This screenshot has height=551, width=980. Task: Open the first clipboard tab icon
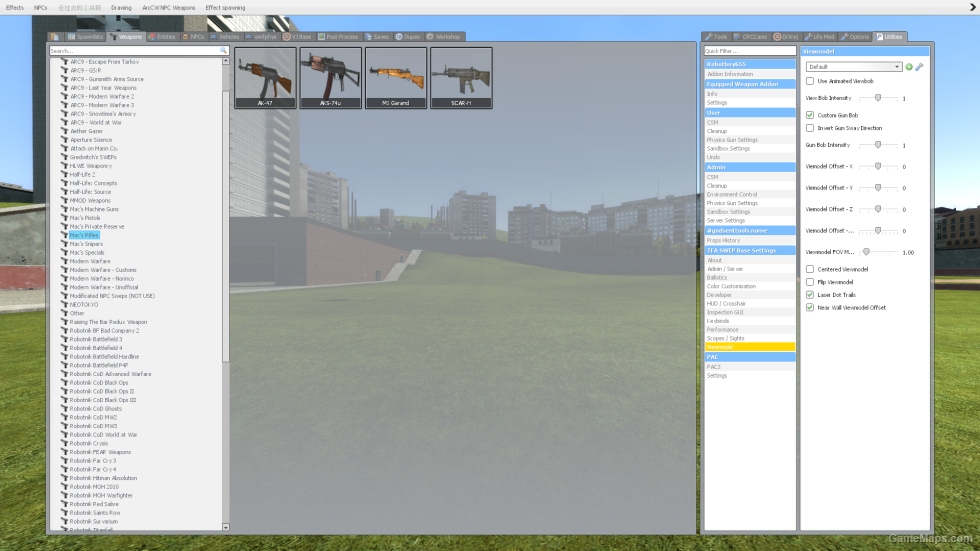tap(55, 37)
